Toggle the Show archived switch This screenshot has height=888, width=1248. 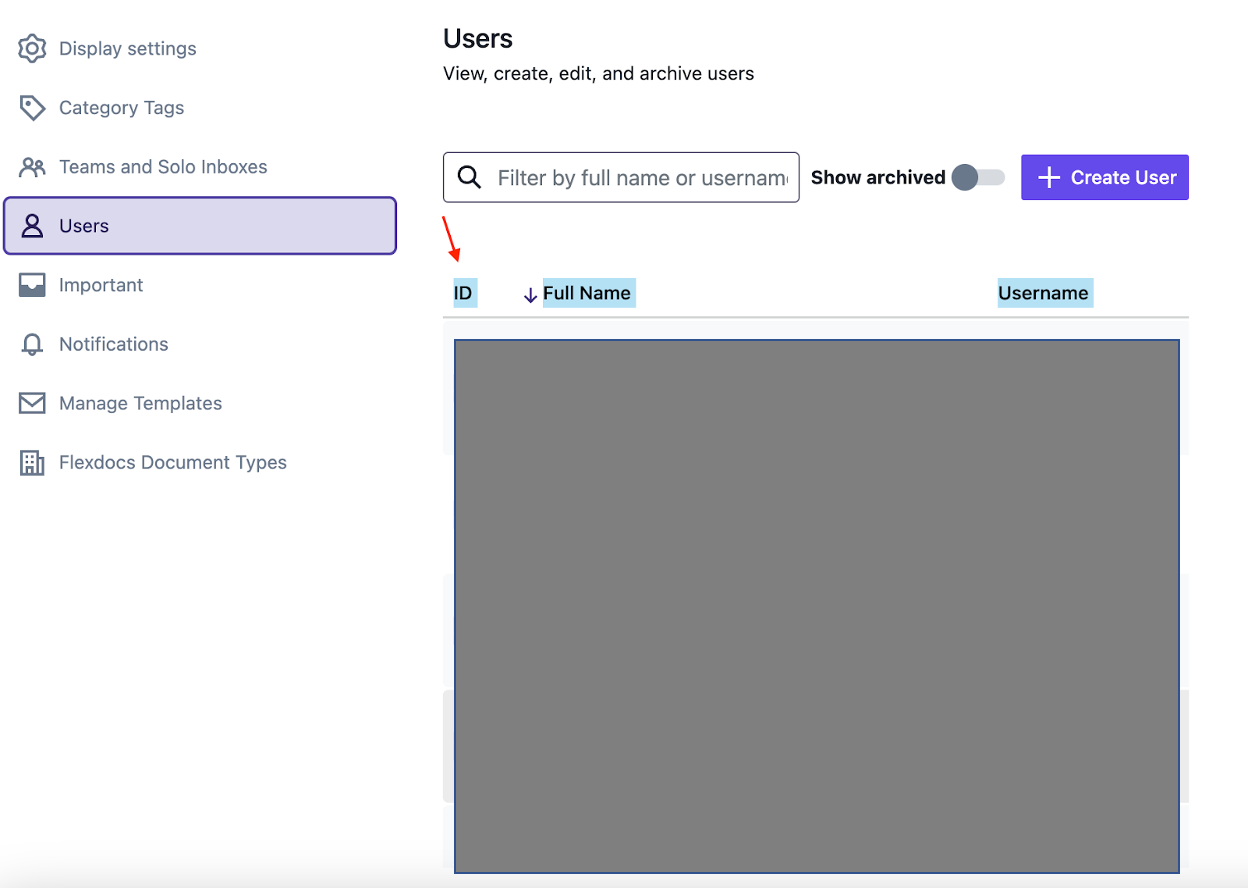pyautogui.click(x=978, y=177)
